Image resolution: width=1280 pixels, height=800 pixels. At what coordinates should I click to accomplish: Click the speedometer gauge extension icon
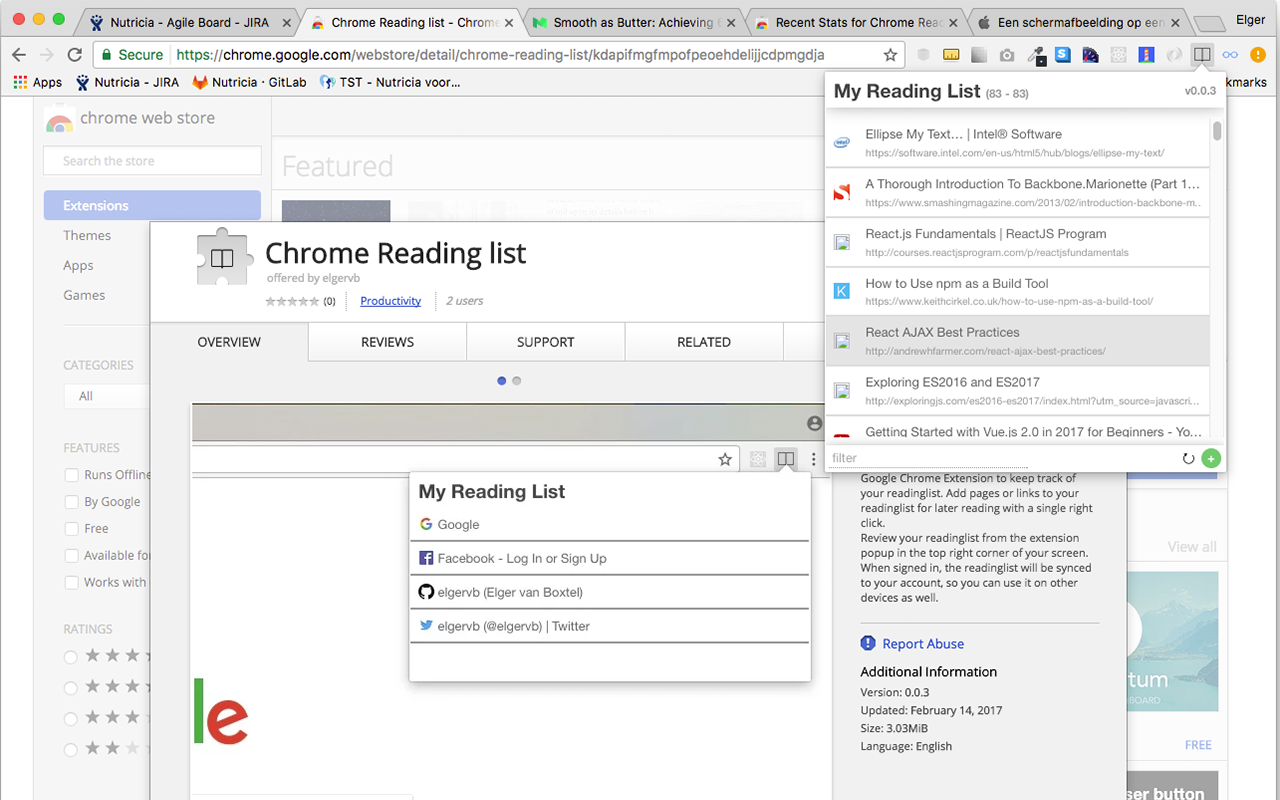tap(1090, 55)
